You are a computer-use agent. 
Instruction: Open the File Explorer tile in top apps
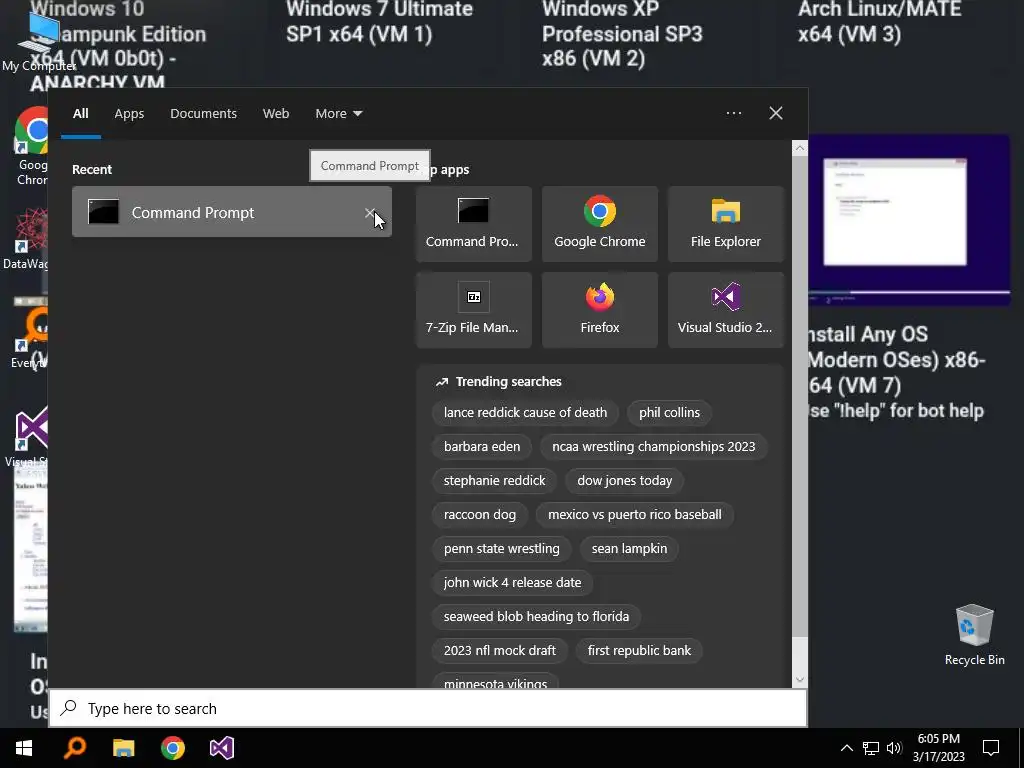point(726,224)
